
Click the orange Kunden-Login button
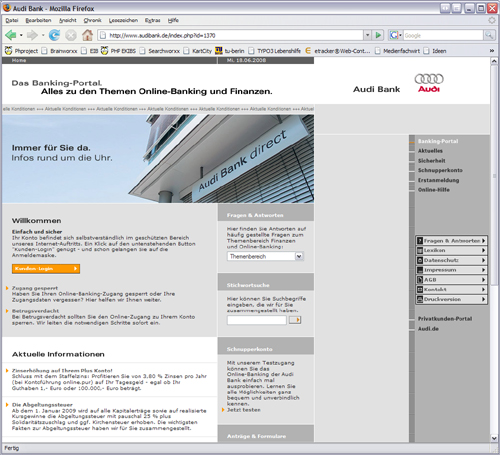[46, 269]
